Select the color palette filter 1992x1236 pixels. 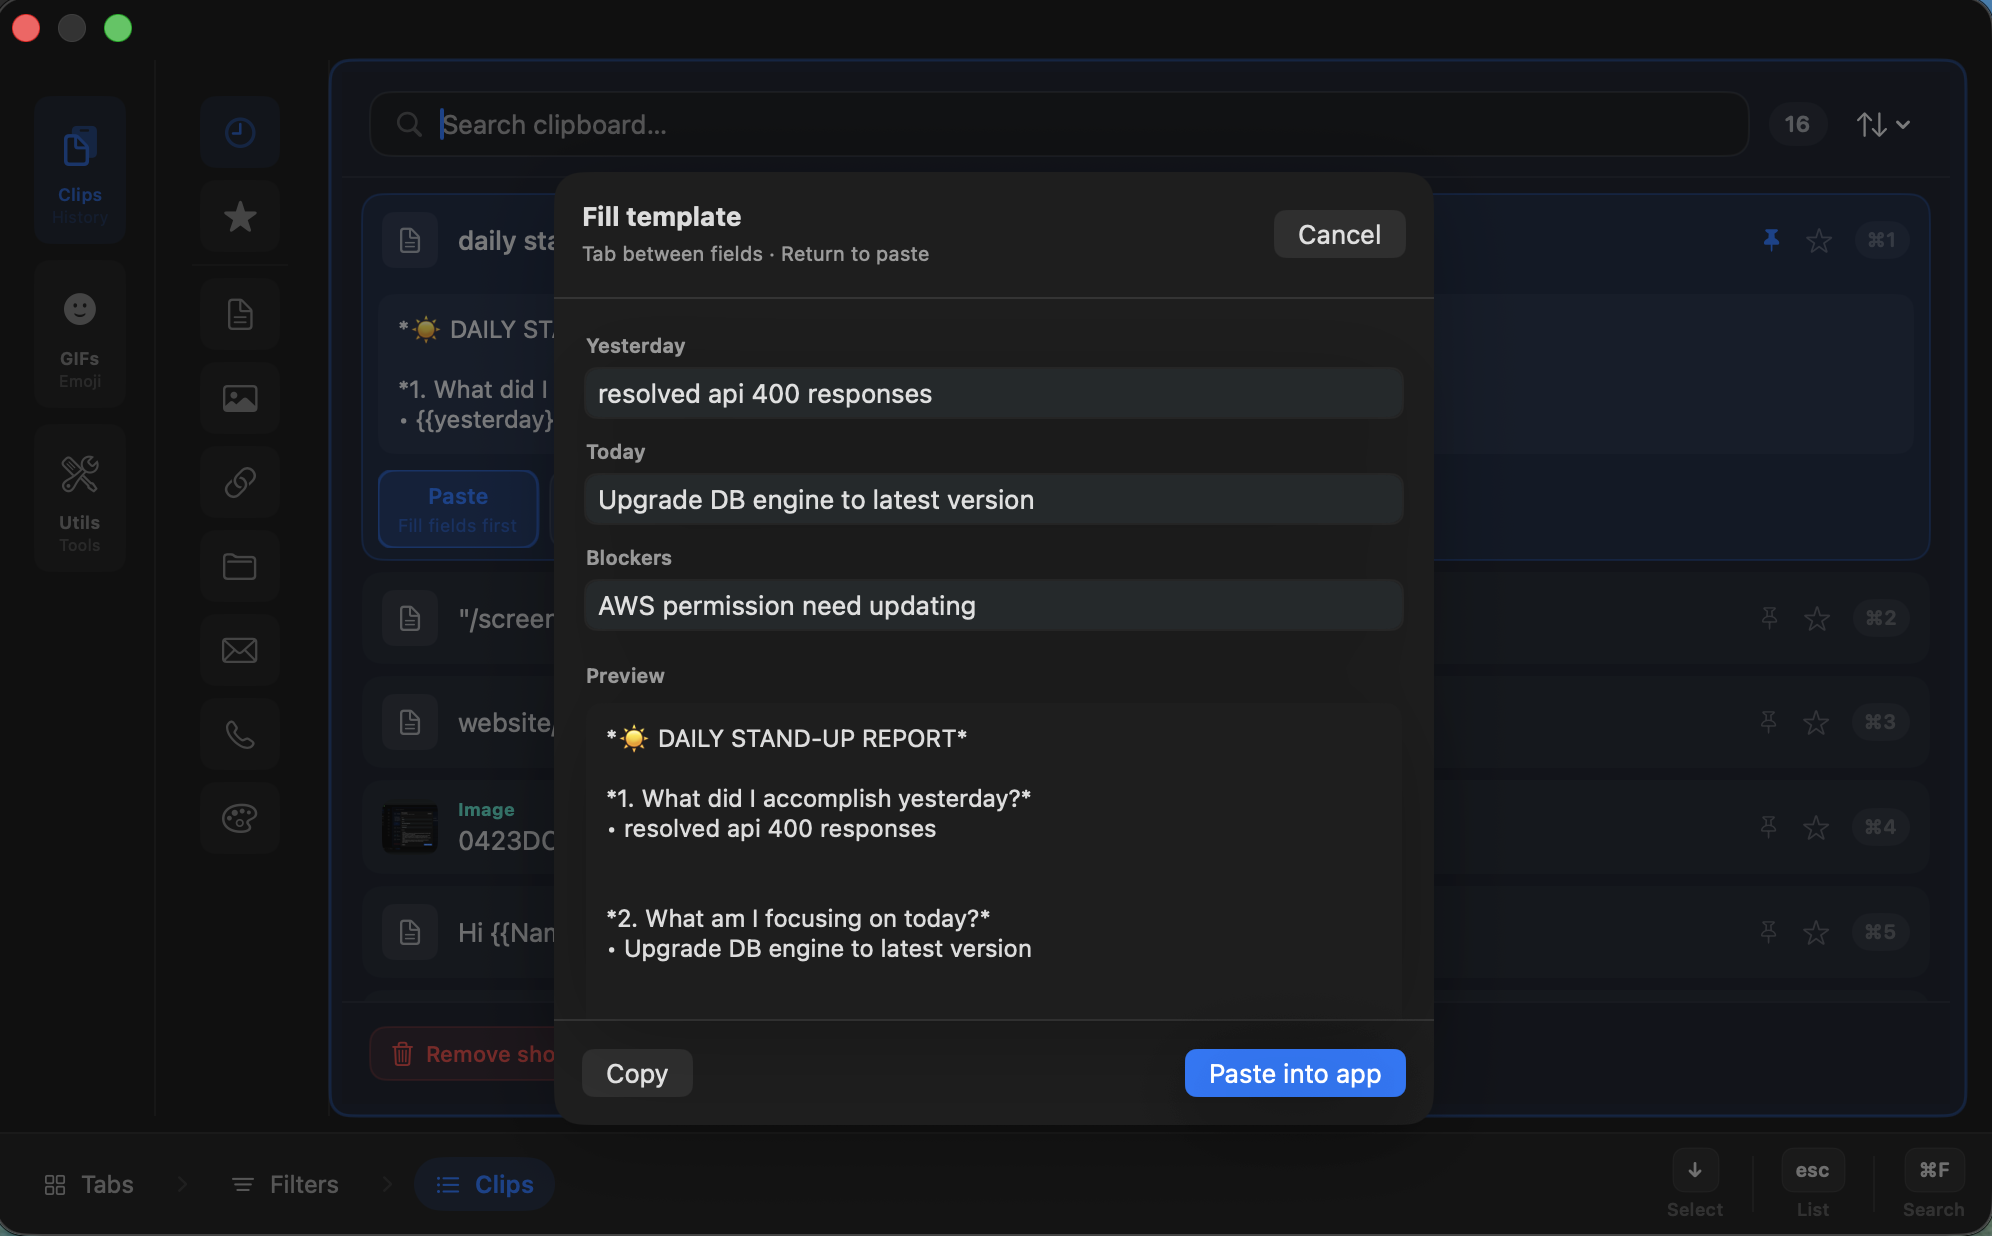tap(240, 818)
